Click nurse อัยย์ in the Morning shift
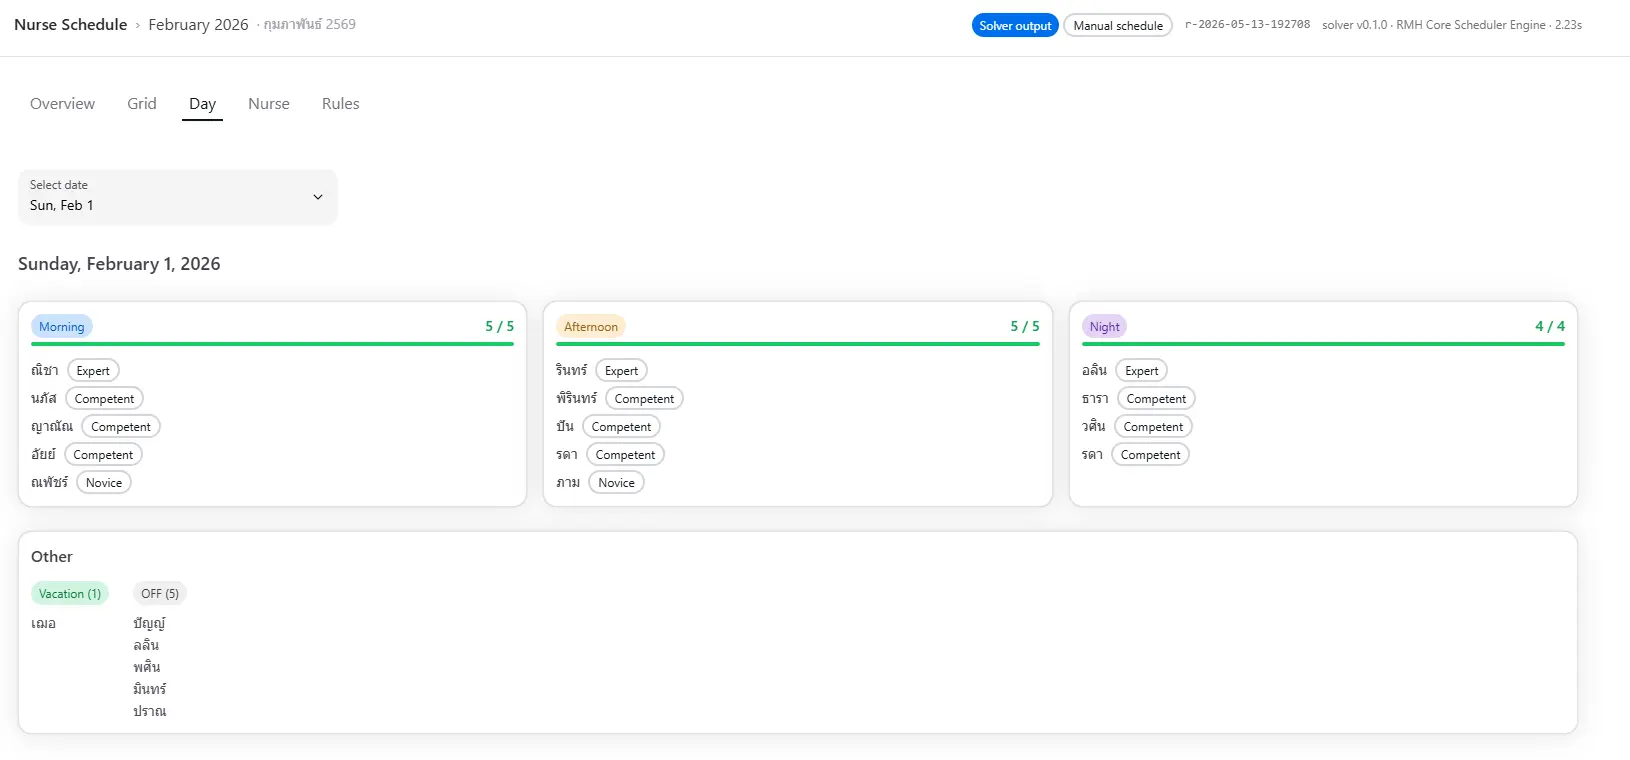 click(43, 454)
